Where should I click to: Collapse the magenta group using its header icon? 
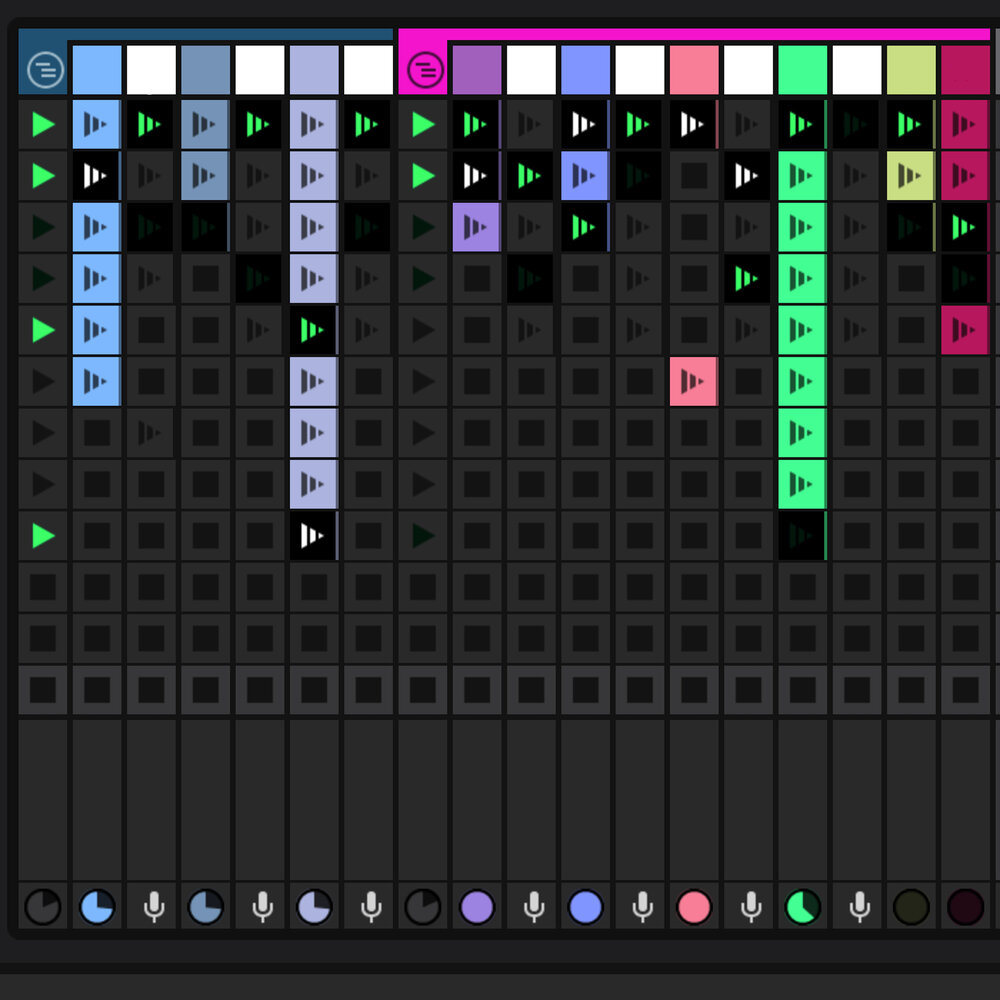pyautogui.click(x=425, y=70)
